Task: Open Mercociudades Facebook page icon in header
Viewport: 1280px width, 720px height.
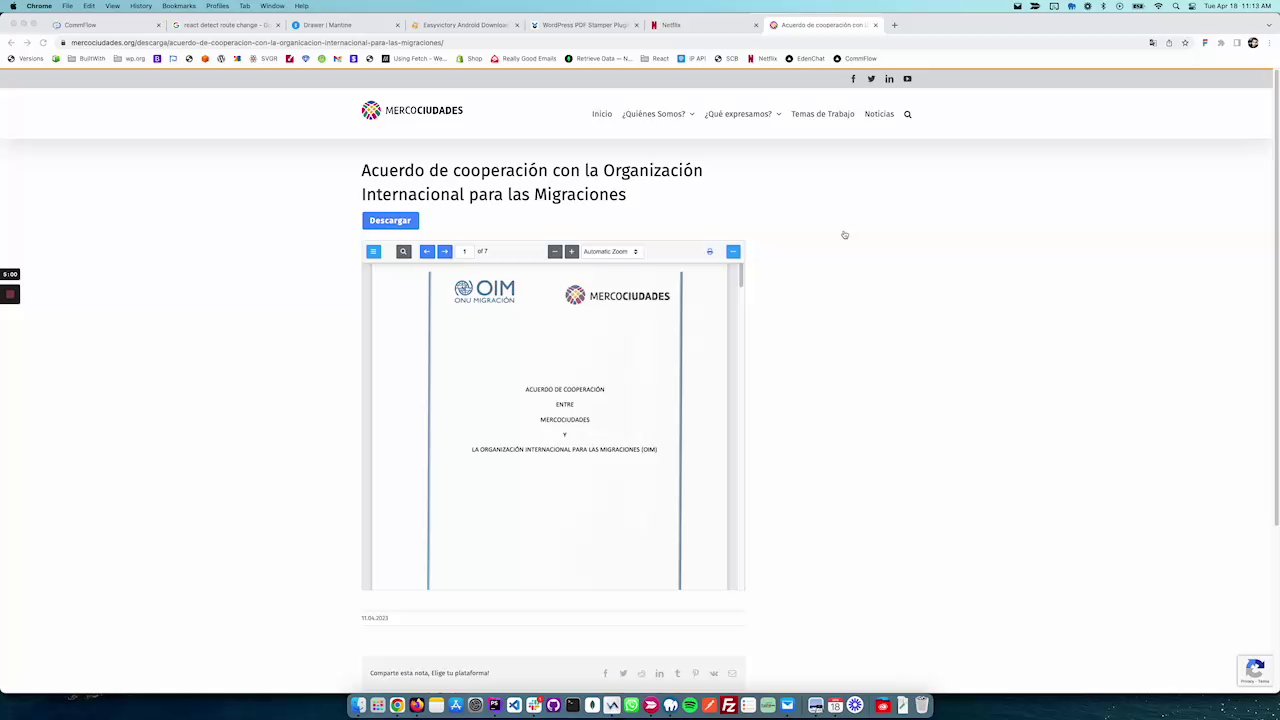Action: pos(853,79)
